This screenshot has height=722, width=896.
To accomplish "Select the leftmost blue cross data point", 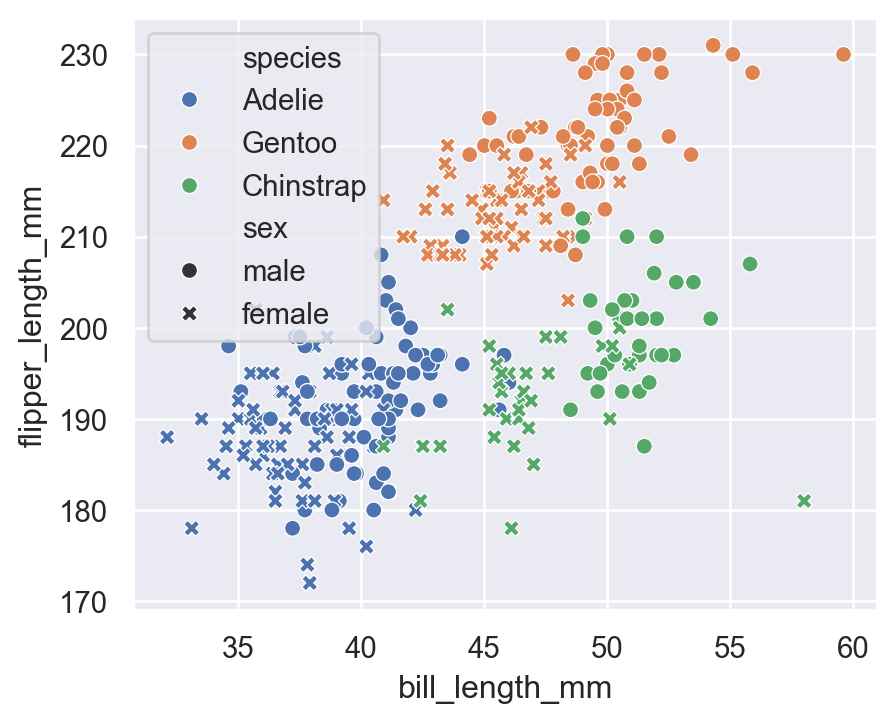I will click(167, 437).
